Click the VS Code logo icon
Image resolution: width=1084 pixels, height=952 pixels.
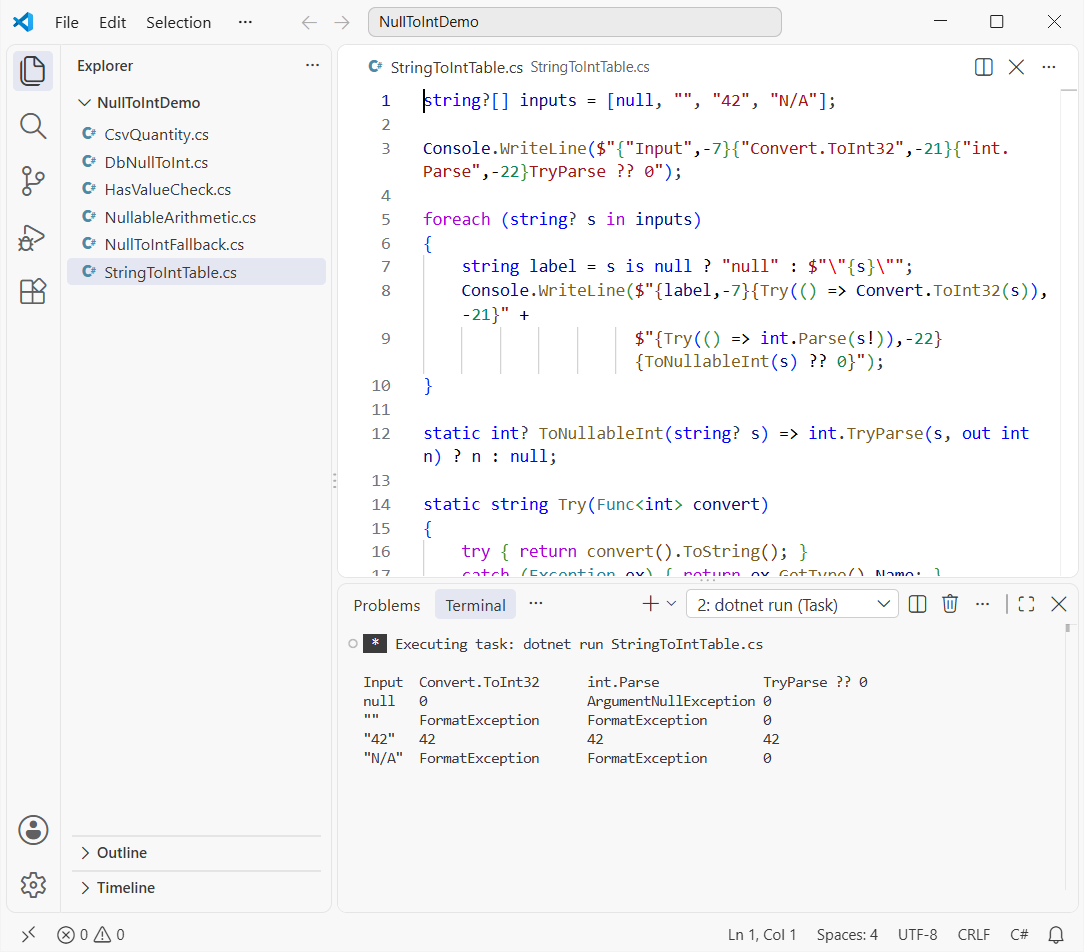(x=23, y=22)
